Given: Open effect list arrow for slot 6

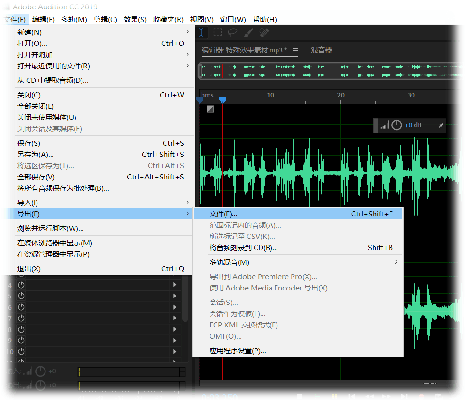Looking at the screenshot, I should pyautogui.click(x=174, y=307).
